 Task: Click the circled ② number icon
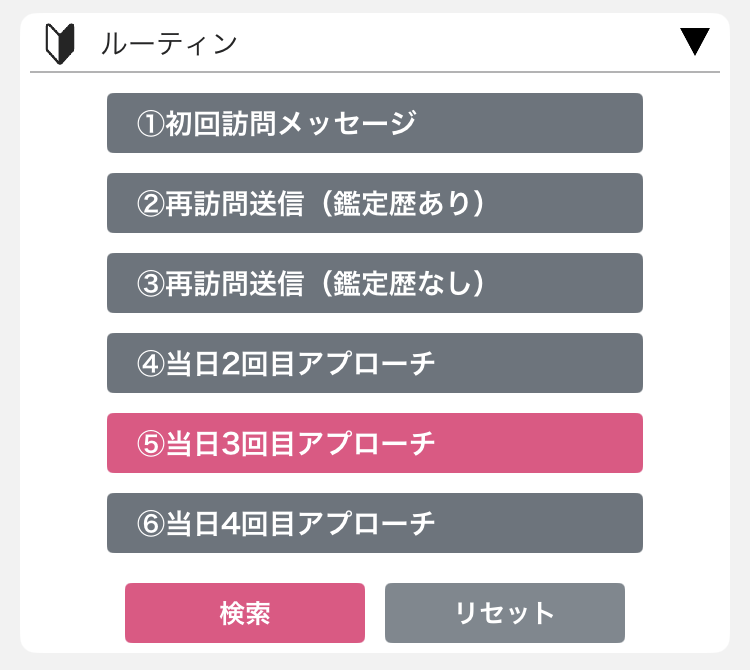click(x=151, y=203)
